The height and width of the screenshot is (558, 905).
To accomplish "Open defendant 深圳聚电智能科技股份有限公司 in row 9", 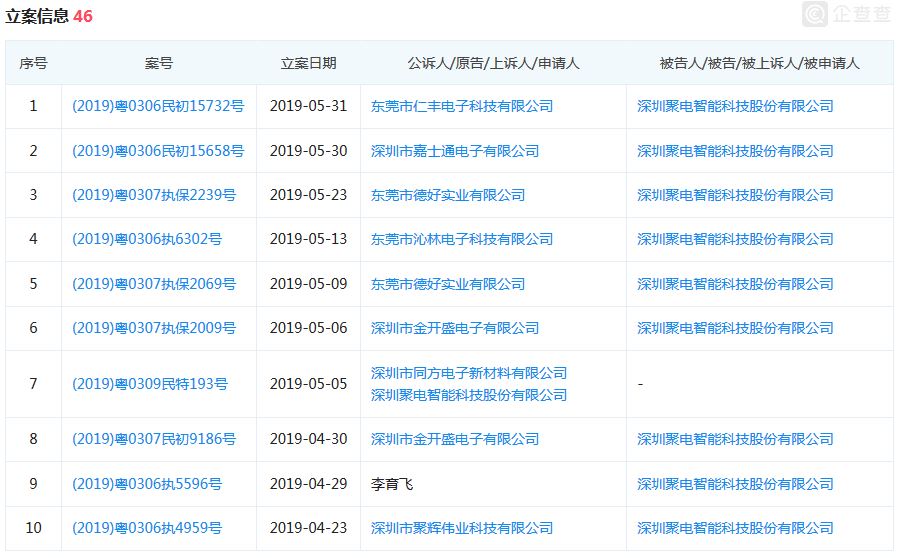I will pyautogui.click(x=735, y=484).
